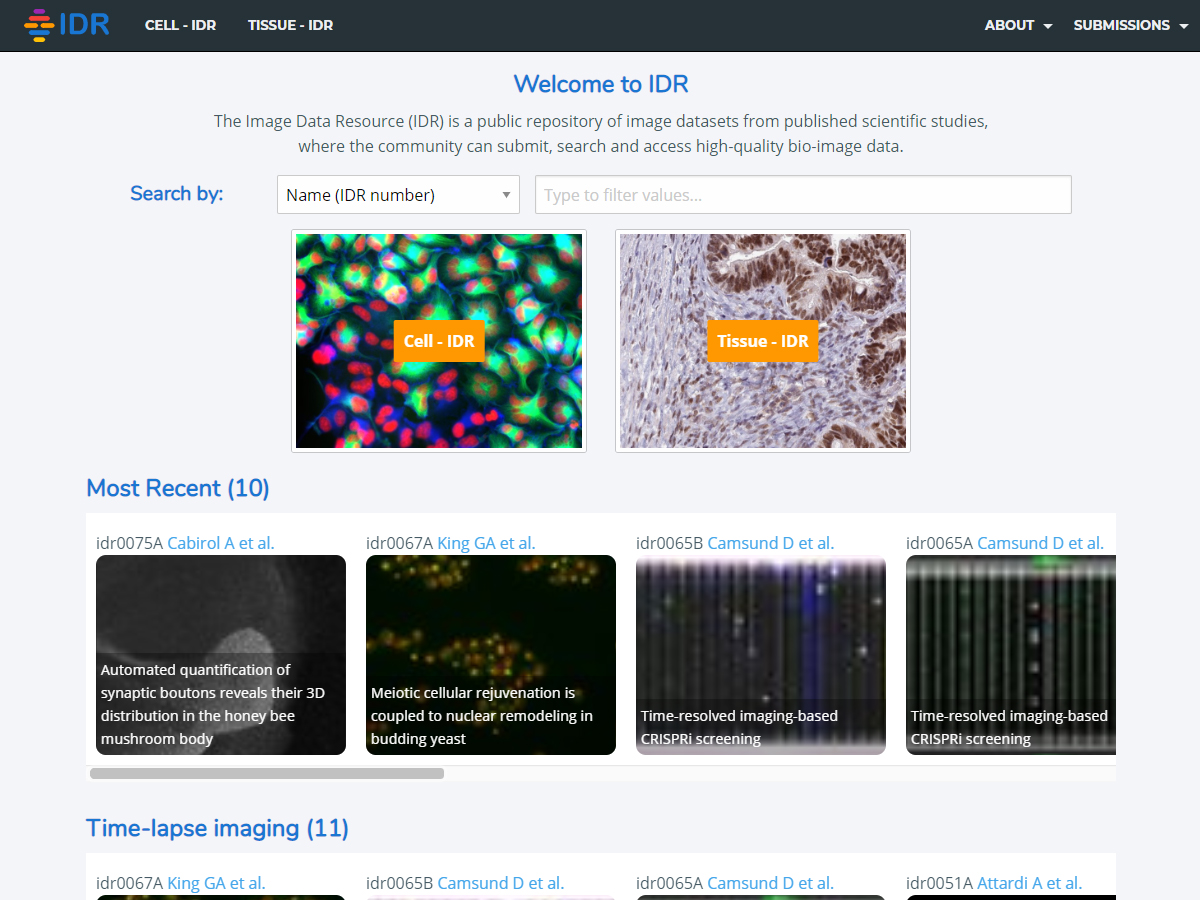1200x900 pixels.
Task: Open the Name (IDR number) search selector
Action: click(398, 195)
